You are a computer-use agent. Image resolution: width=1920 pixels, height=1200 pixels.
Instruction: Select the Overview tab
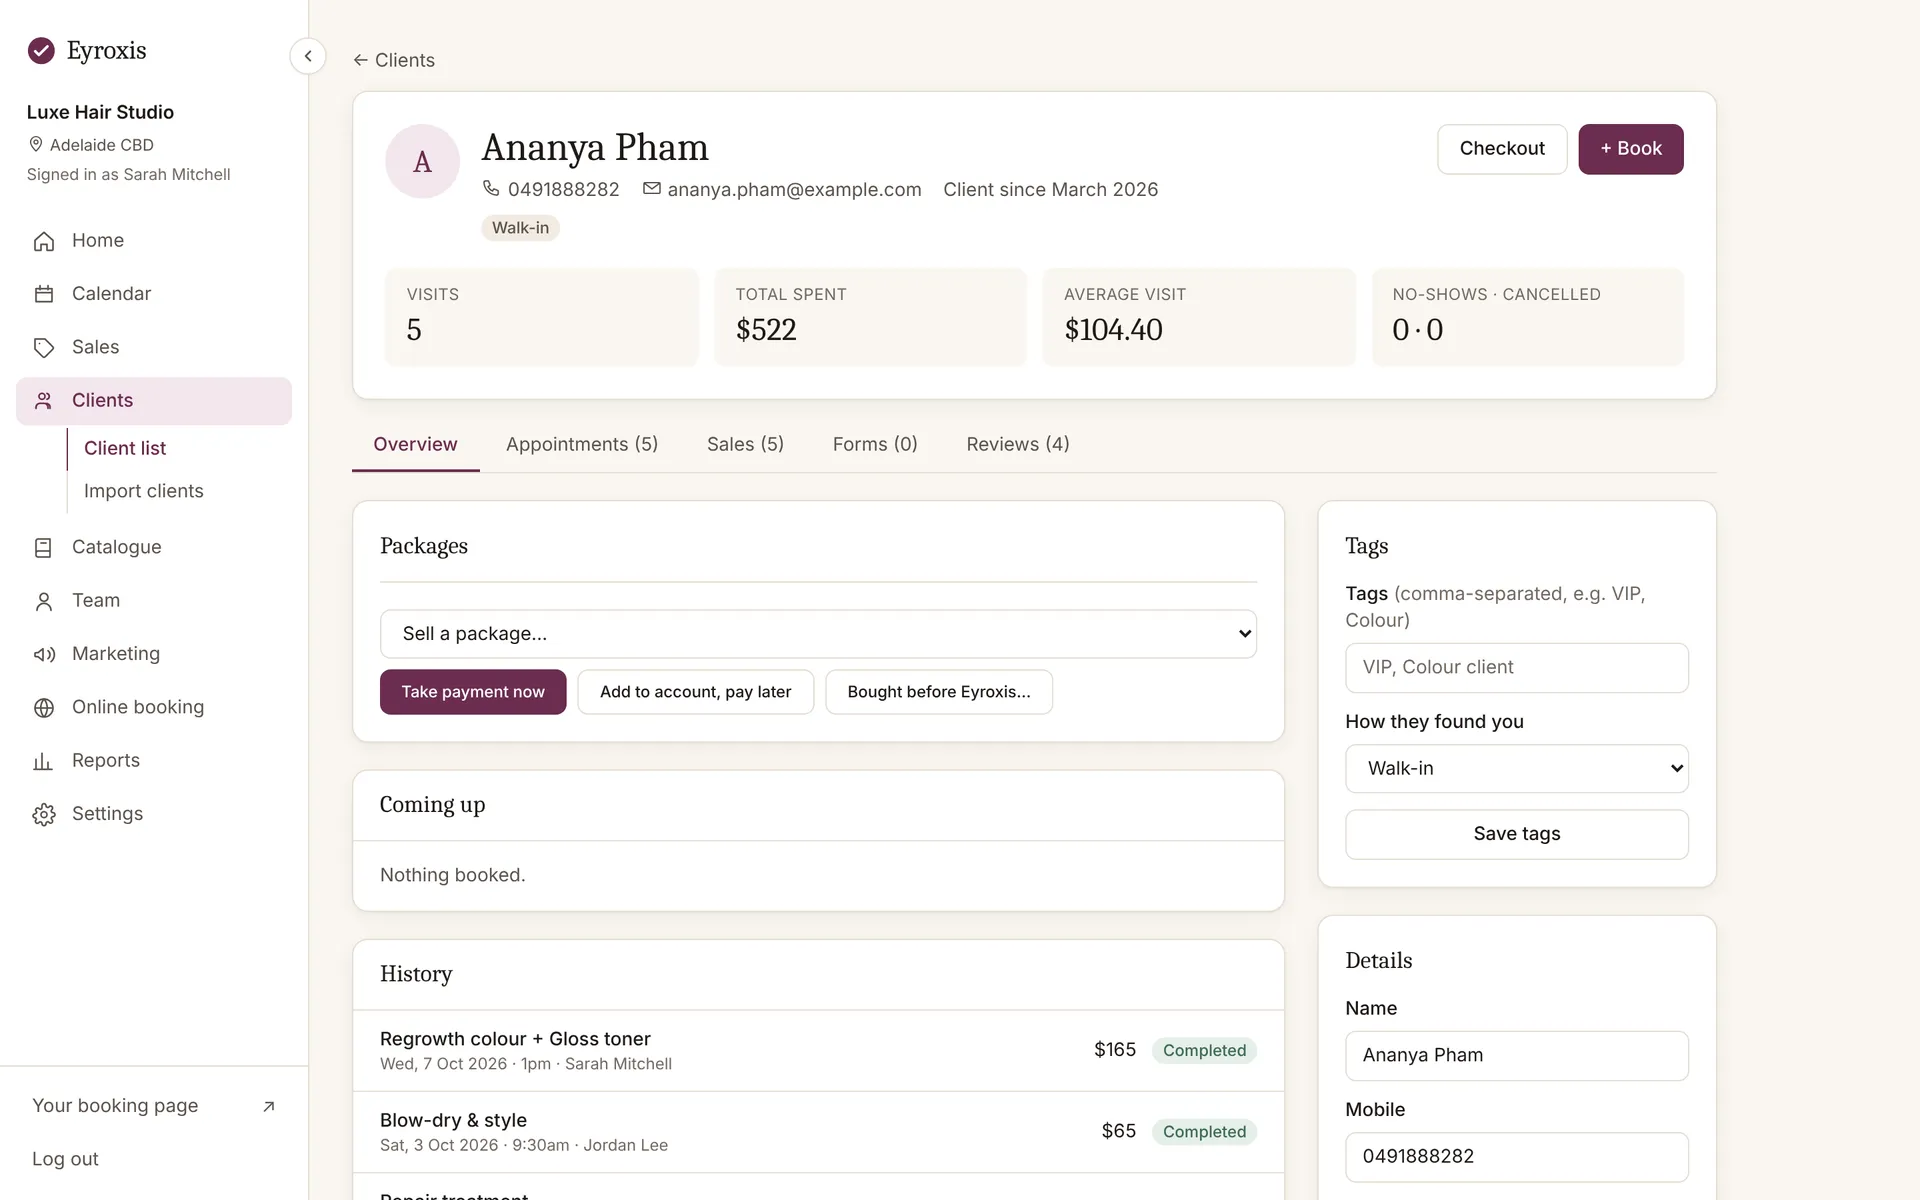coord(415,444)
